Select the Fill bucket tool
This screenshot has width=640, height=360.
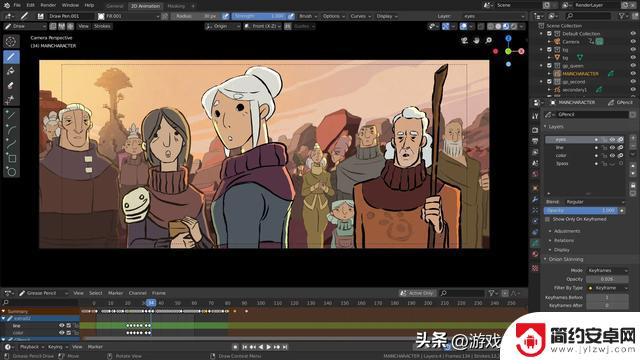11,71
